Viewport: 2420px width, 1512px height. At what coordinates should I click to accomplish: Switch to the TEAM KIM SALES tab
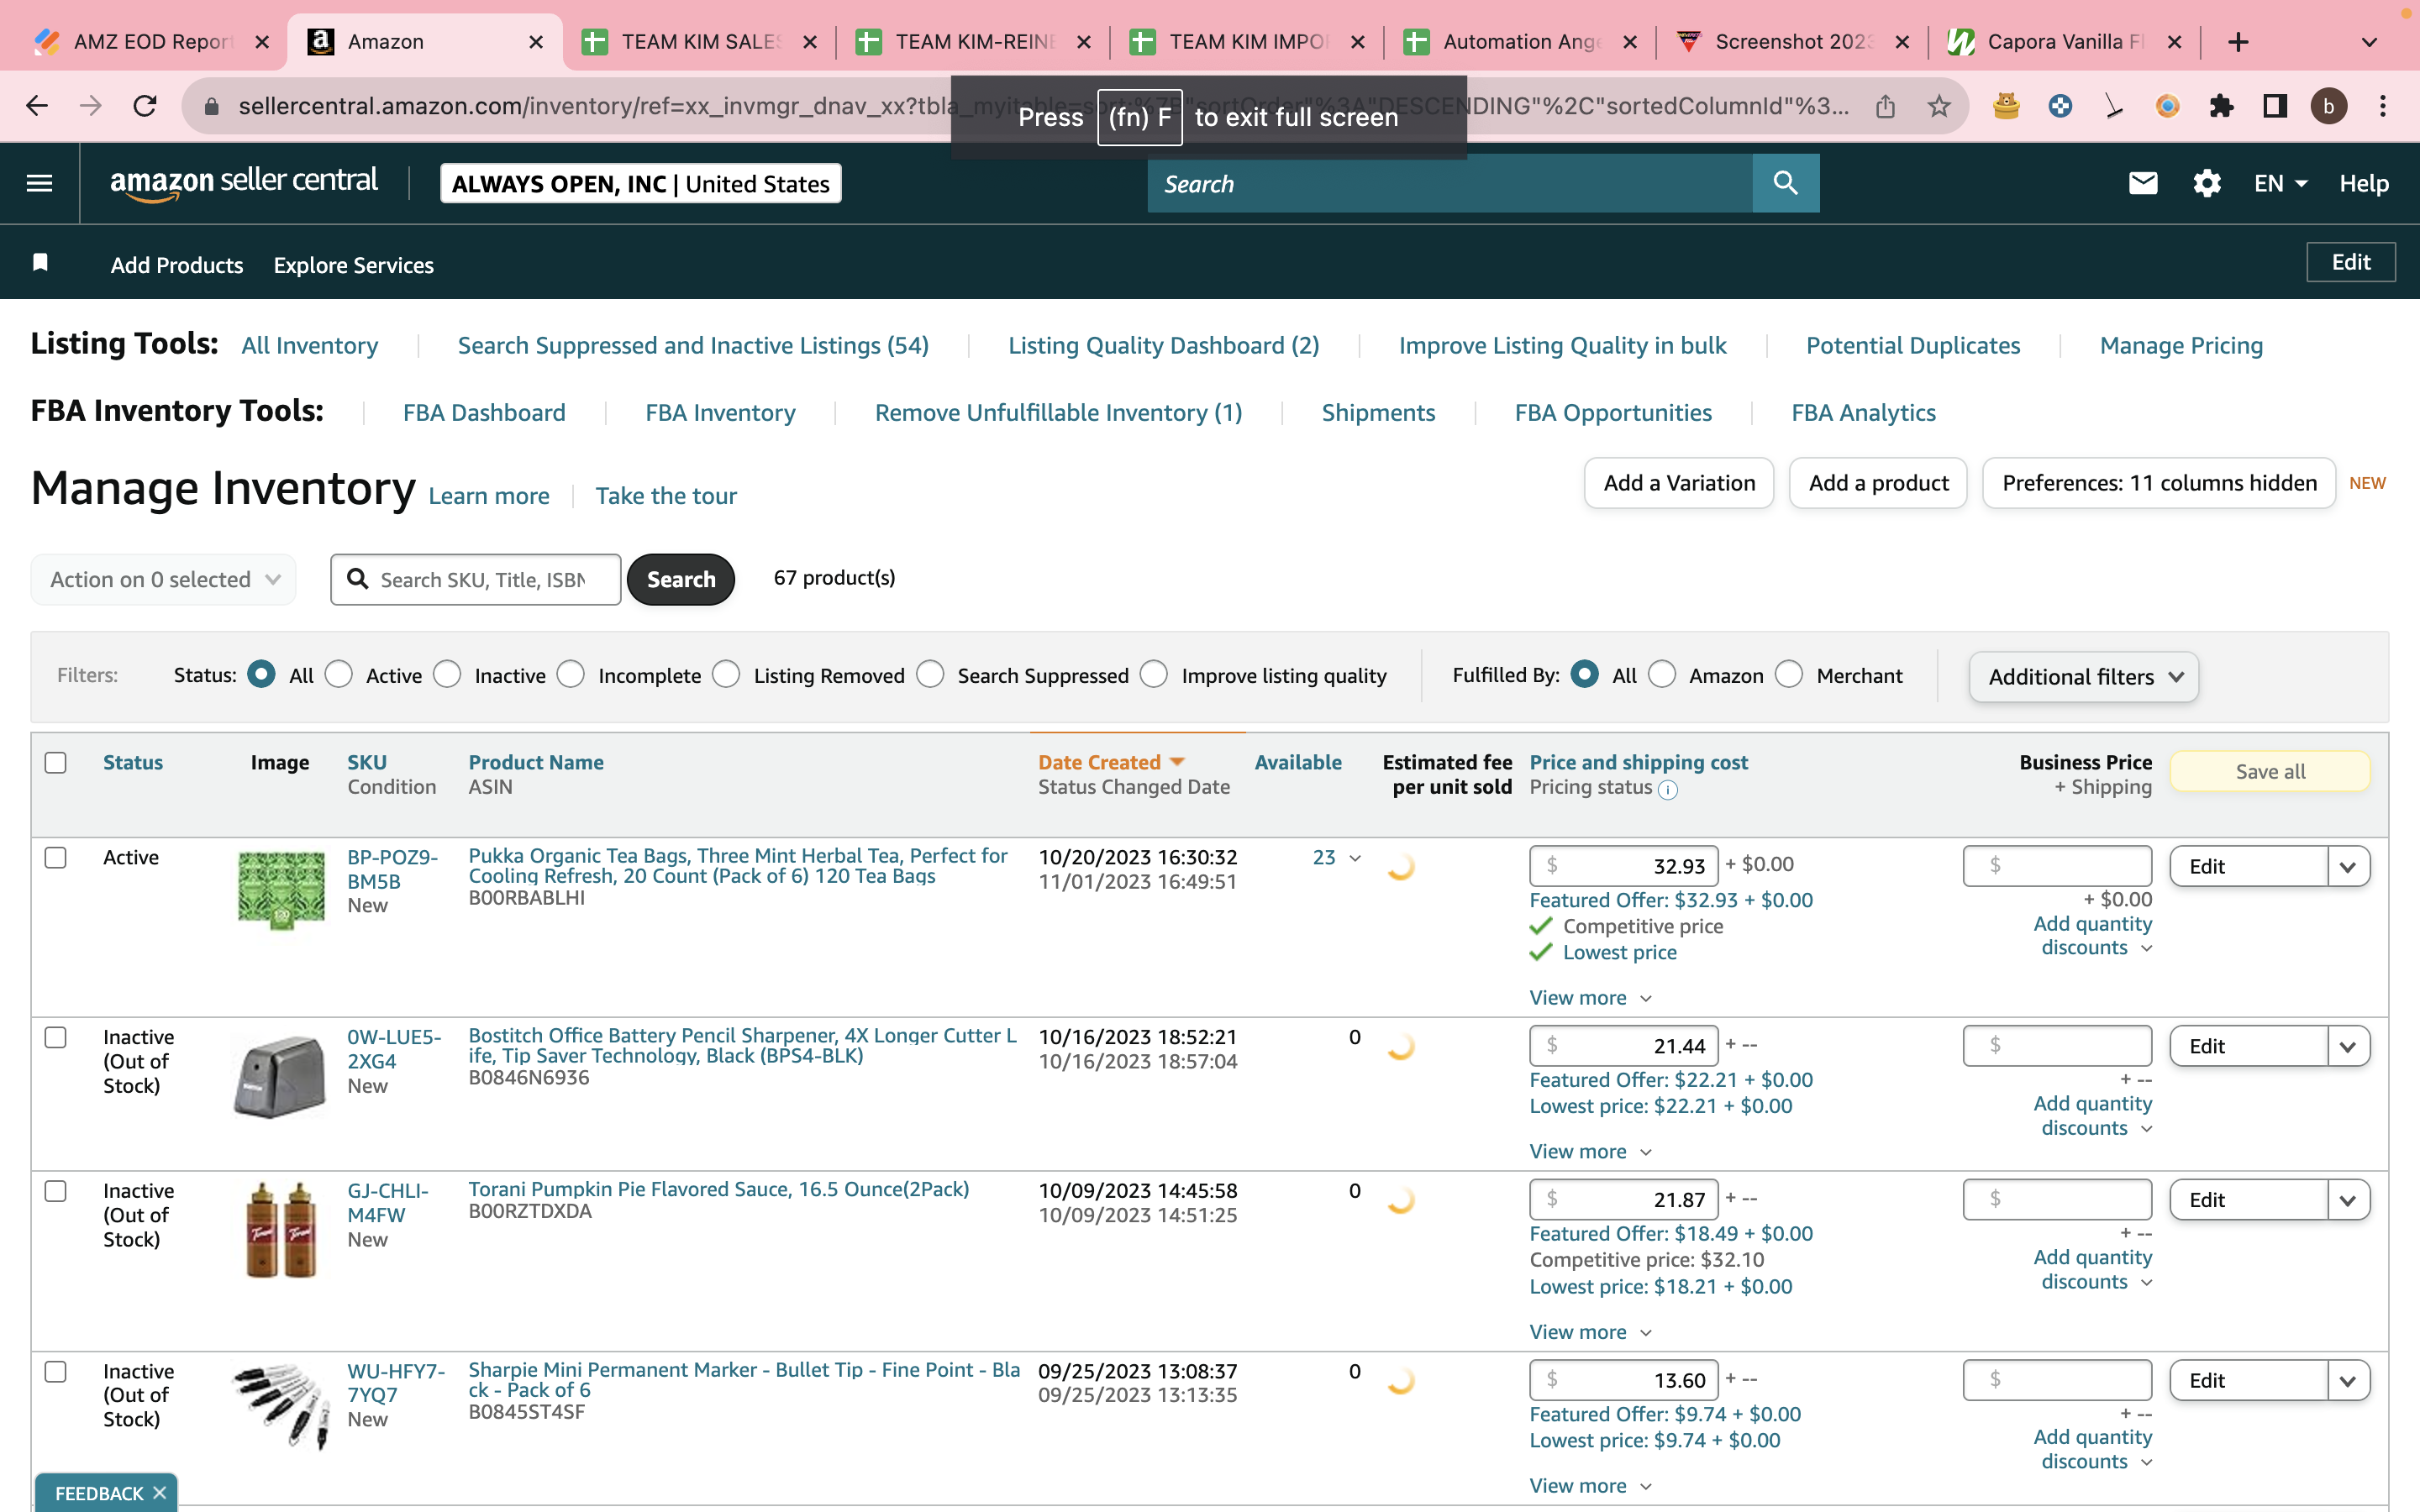699,42
